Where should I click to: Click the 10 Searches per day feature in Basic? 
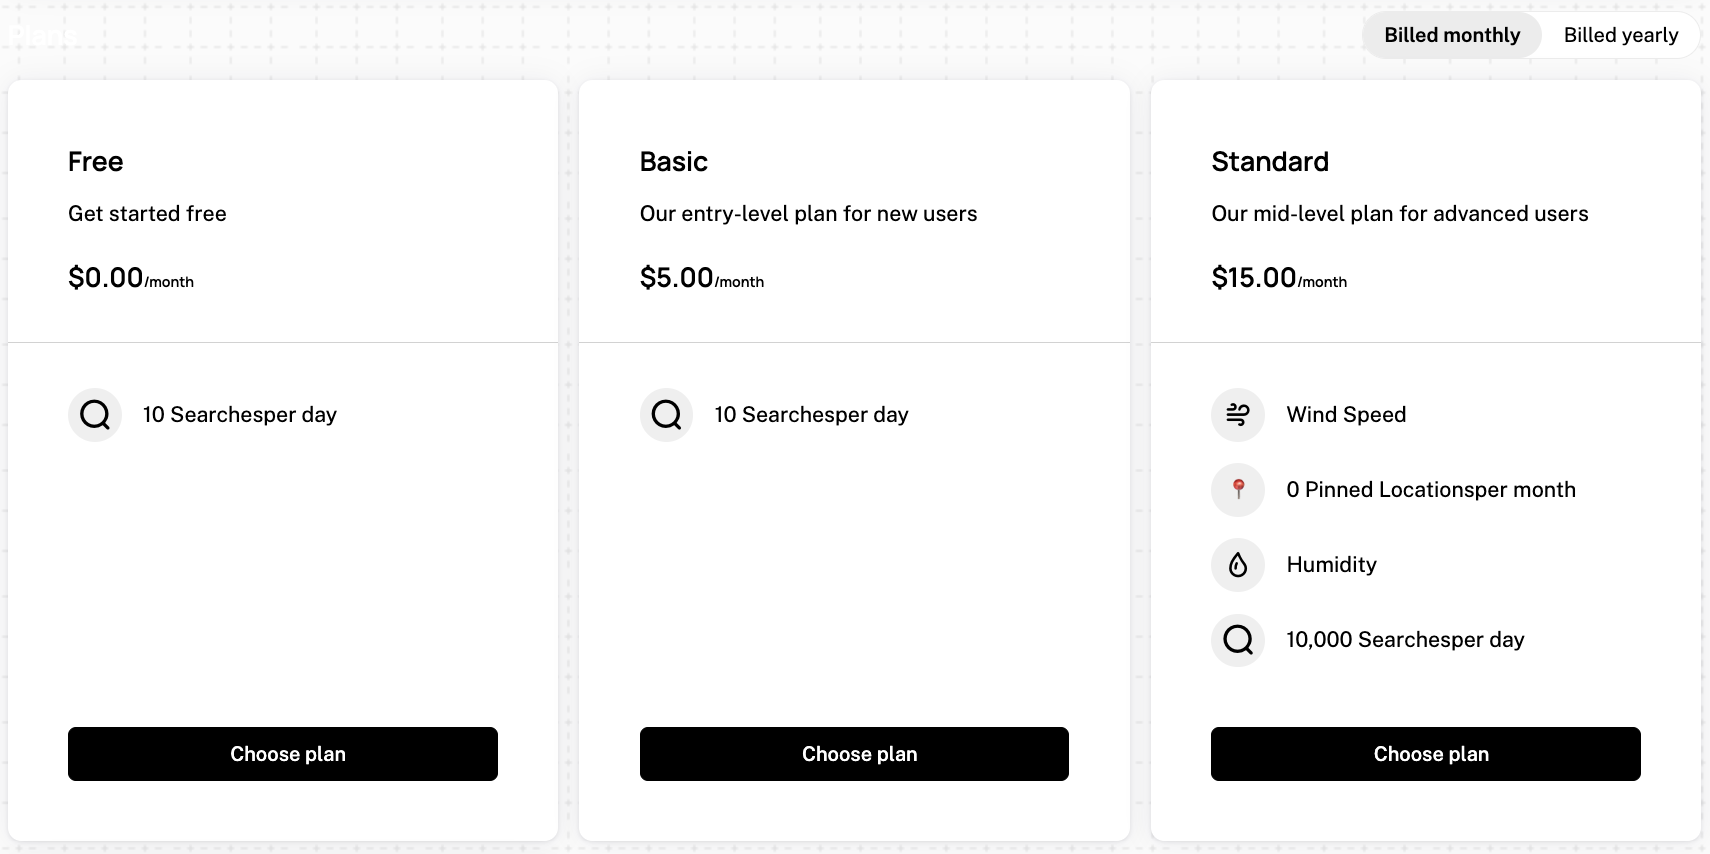811,414
